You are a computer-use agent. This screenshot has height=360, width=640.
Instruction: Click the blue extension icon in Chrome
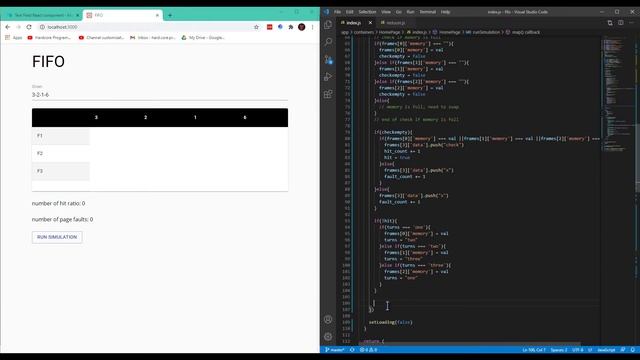(280, 27)
